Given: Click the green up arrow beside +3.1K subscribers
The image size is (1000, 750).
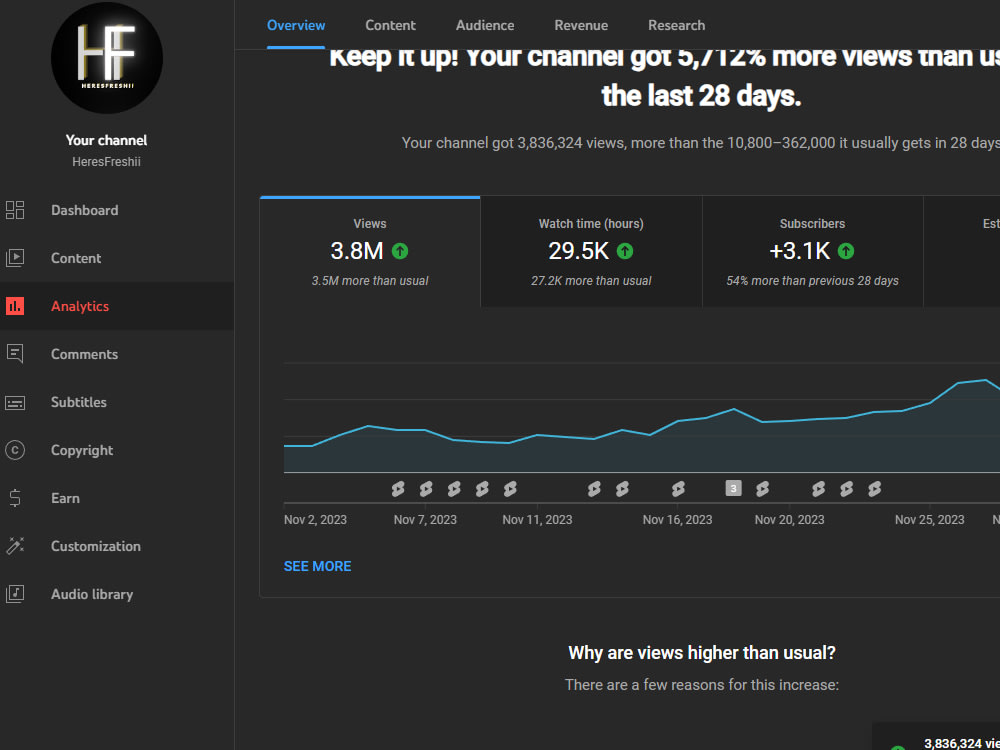Looking at the screenshot, I should [846, 251].
